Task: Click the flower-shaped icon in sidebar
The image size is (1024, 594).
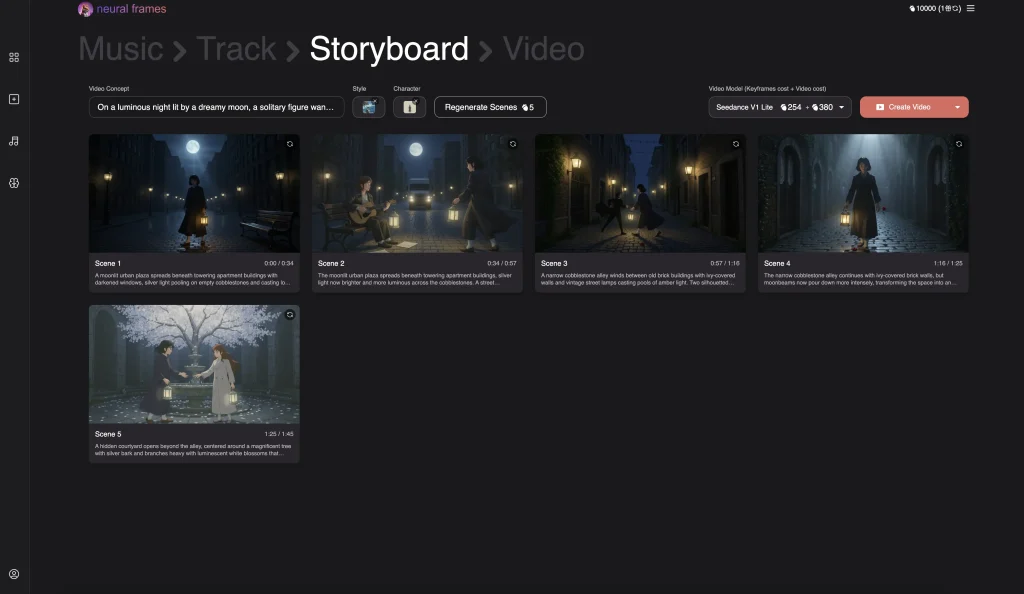Action: (x=14, y=183)
